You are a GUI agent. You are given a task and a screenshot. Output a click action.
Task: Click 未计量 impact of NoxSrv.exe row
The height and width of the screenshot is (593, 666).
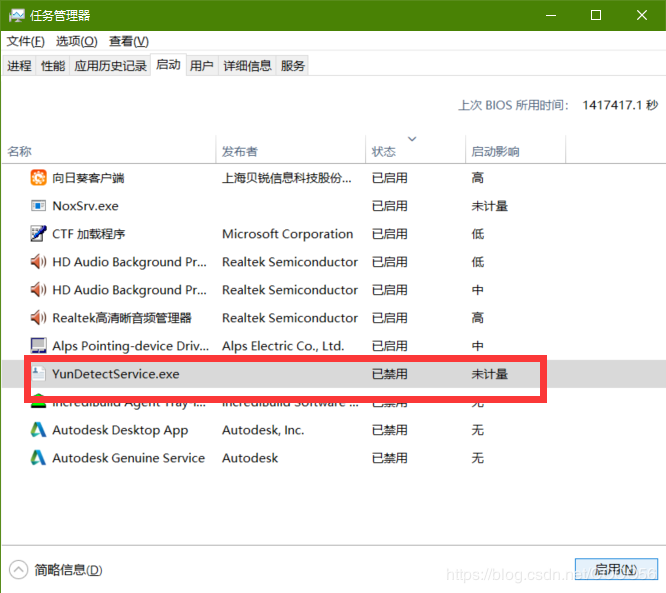point(489,206)
